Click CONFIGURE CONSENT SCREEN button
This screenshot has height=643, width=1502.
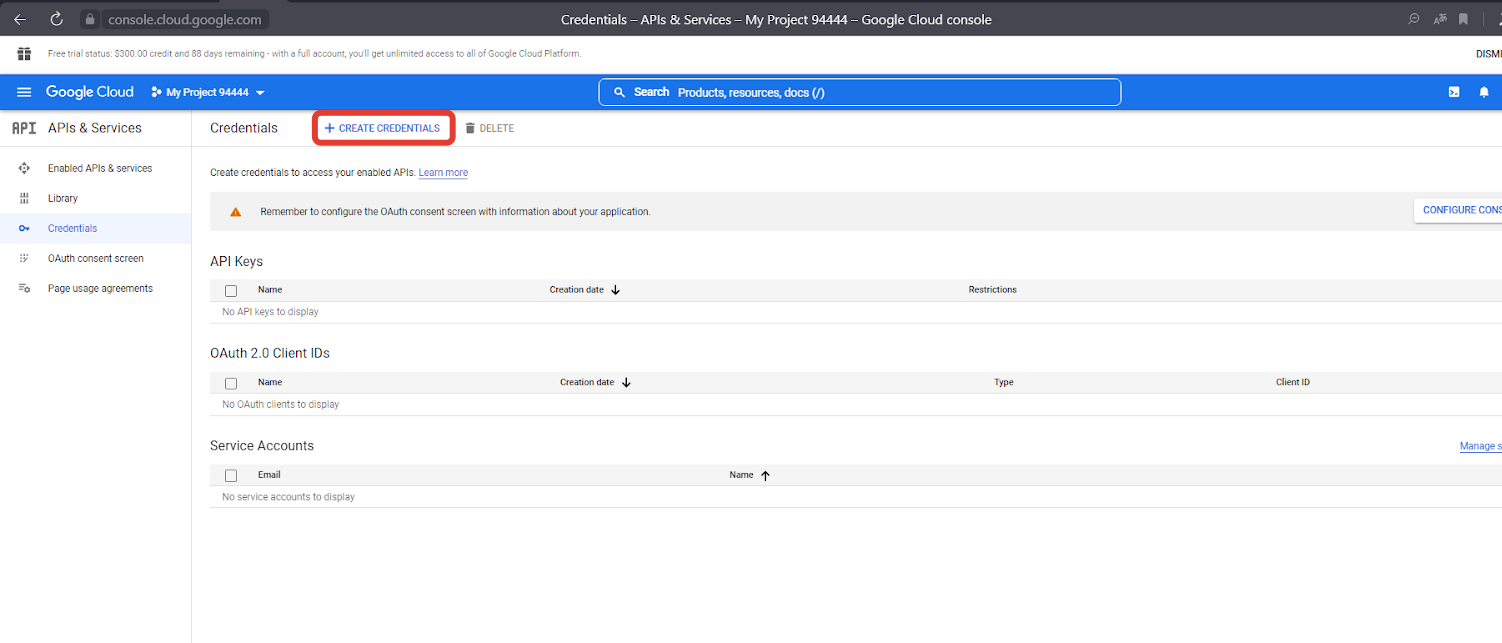[x=1457, y=210]
